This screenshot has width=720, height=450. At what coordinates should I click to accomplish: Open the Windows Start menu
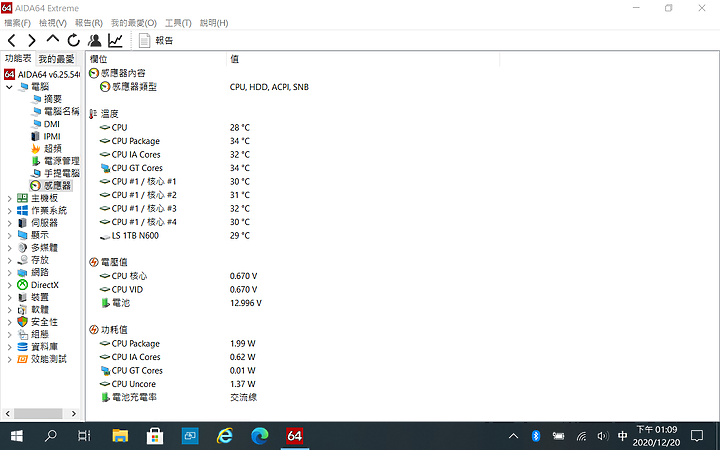(x=17, y=436)
